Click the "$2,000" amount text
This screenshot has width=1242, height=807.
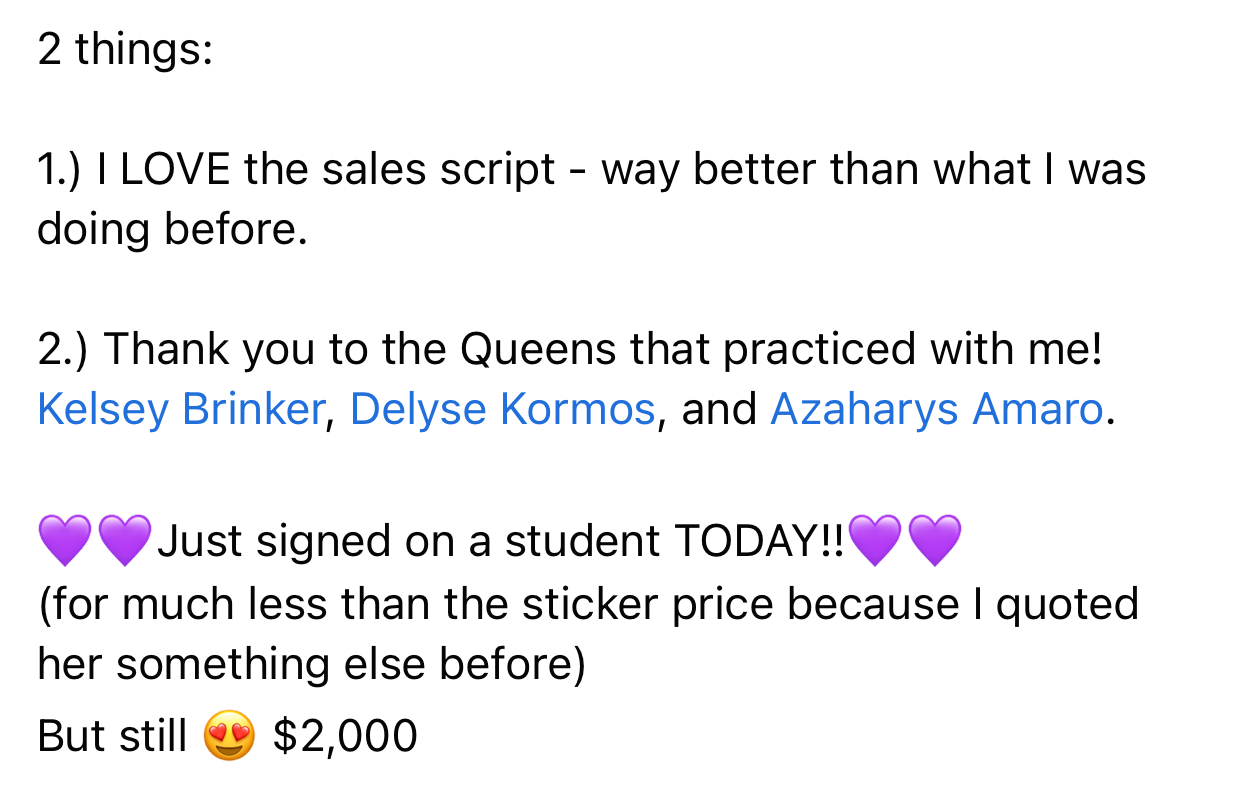click(x=344, y=737)
